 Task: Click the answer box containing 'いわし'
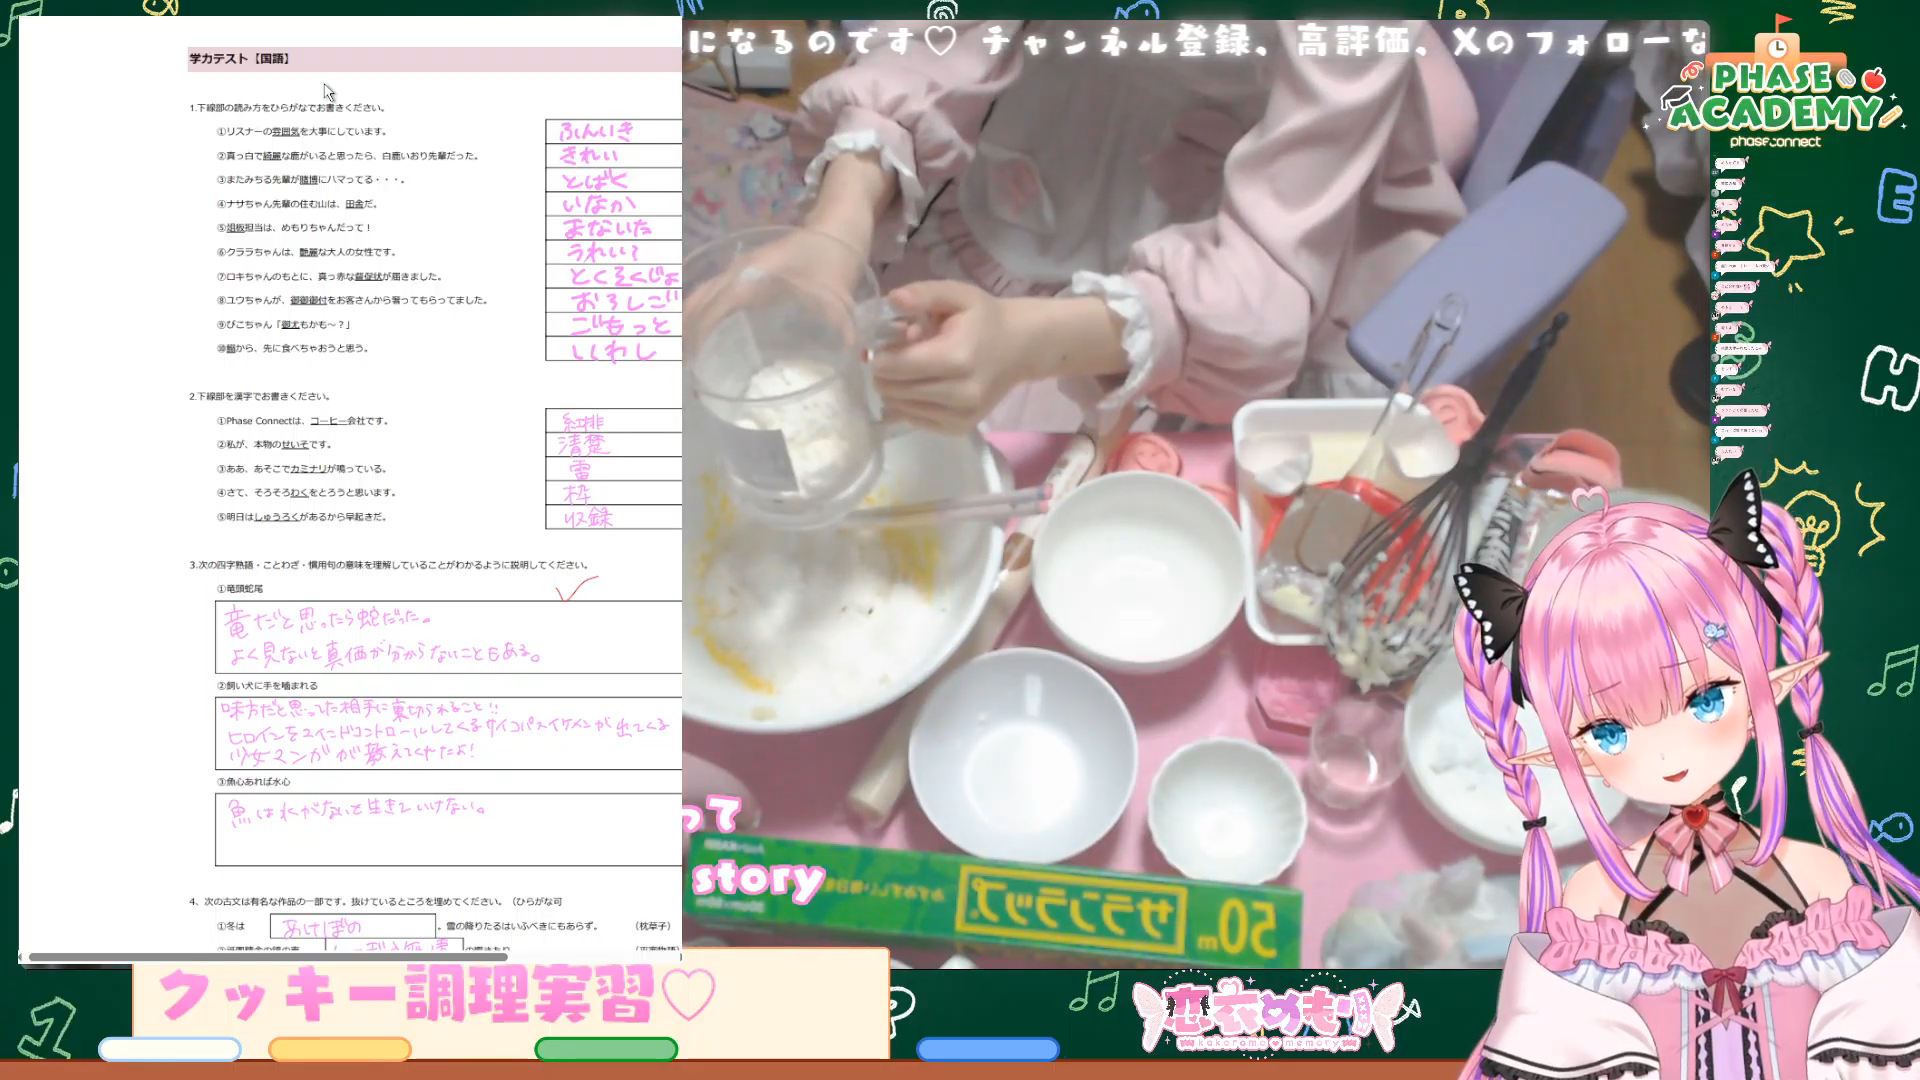click(x=614, y=349)
